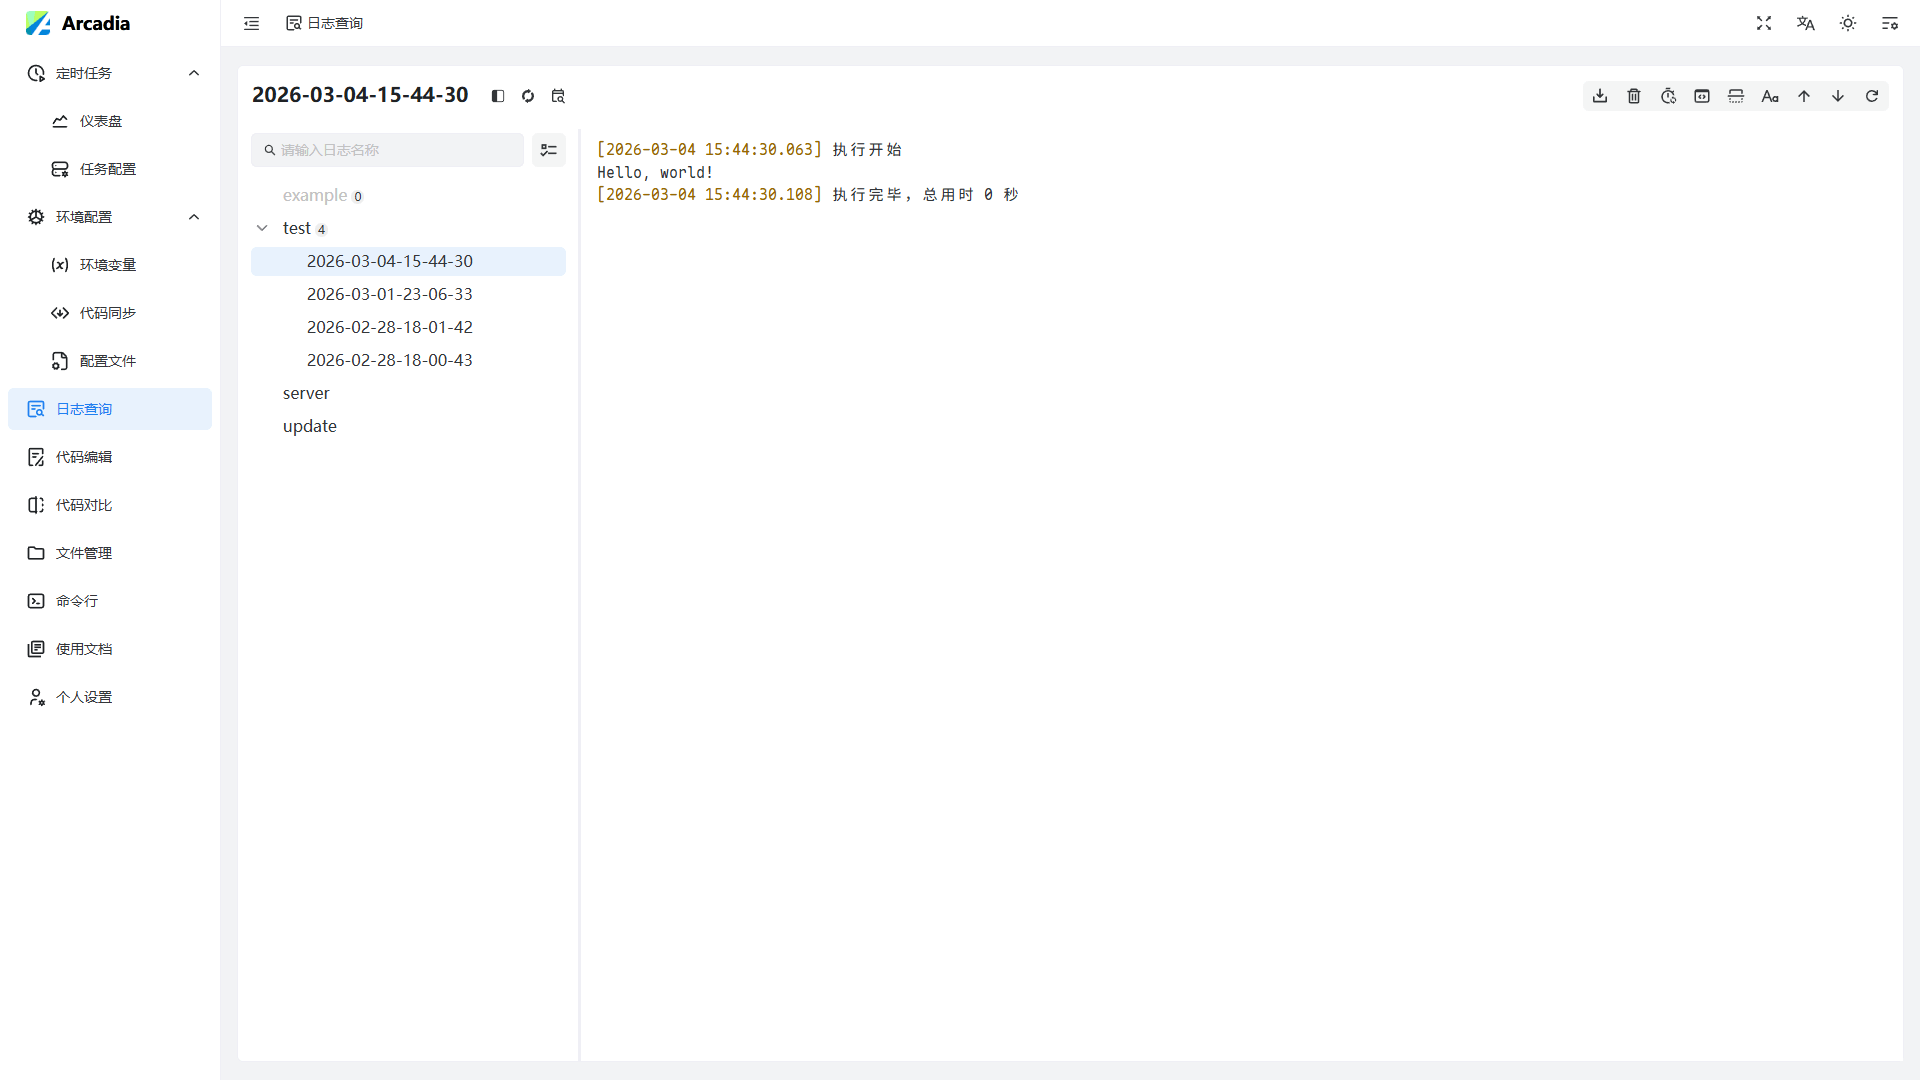1920x1080 pixels.
Task: Click the trash delete log icon
Action: coord(1634,96)
